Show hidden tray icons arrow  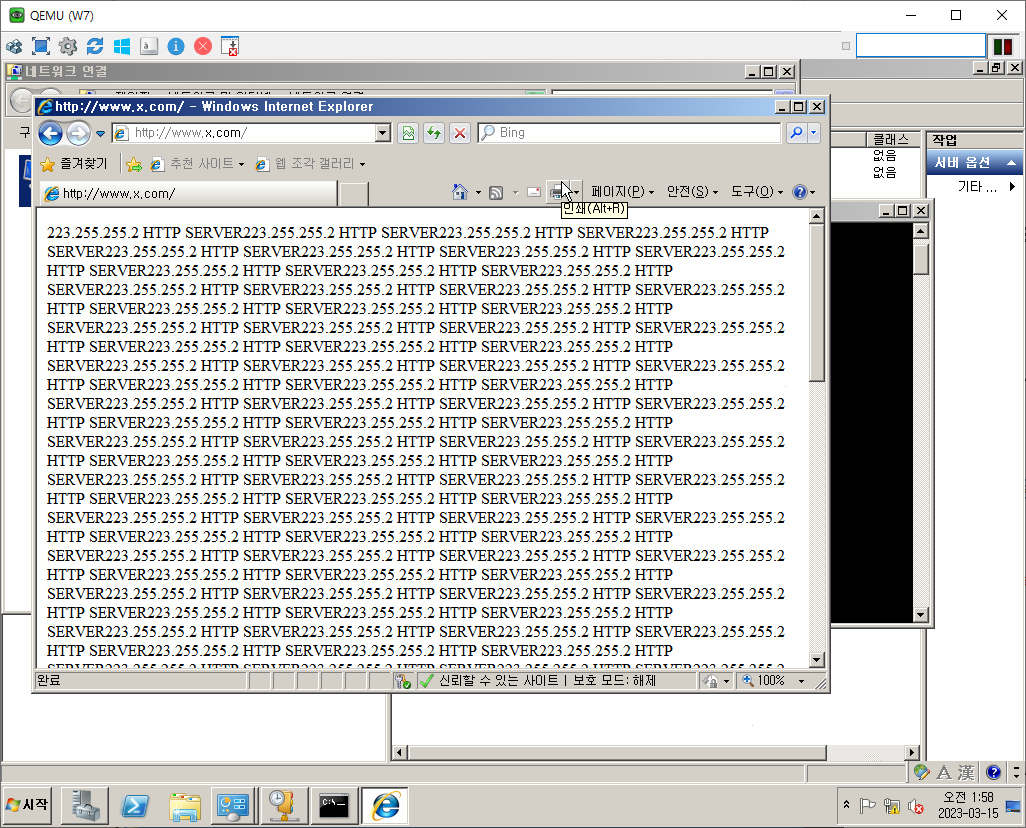(846, 804)
